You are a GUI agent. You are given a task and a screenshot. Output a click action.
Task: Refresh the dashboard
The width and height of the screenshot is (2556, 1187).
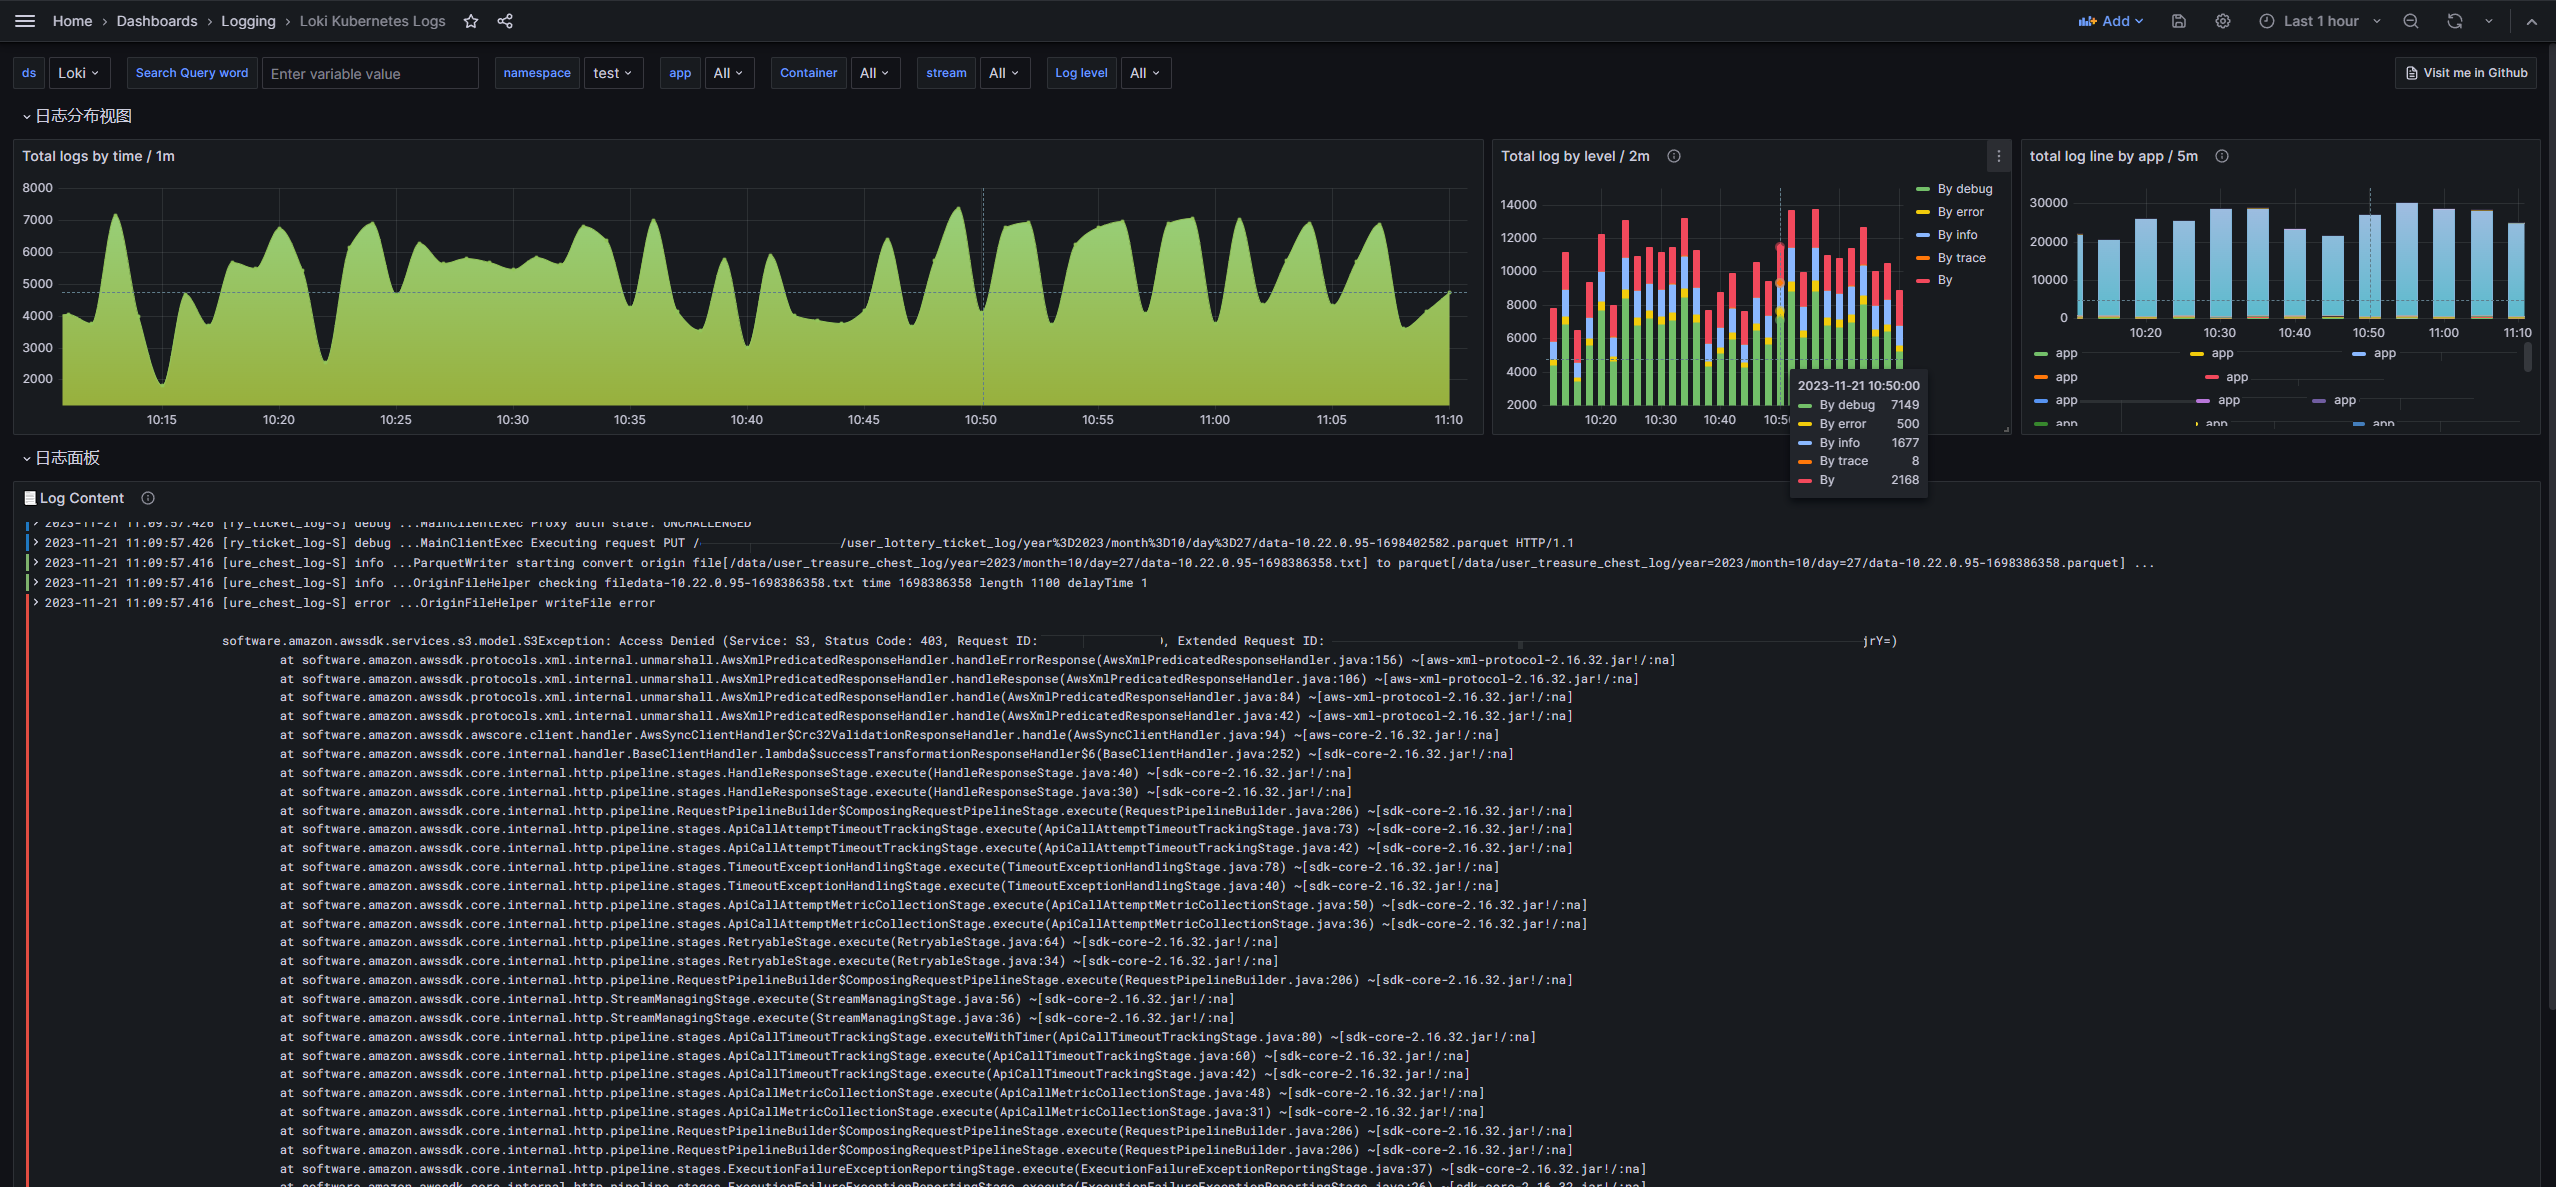pyautogui.click(x=2455, y=21)
